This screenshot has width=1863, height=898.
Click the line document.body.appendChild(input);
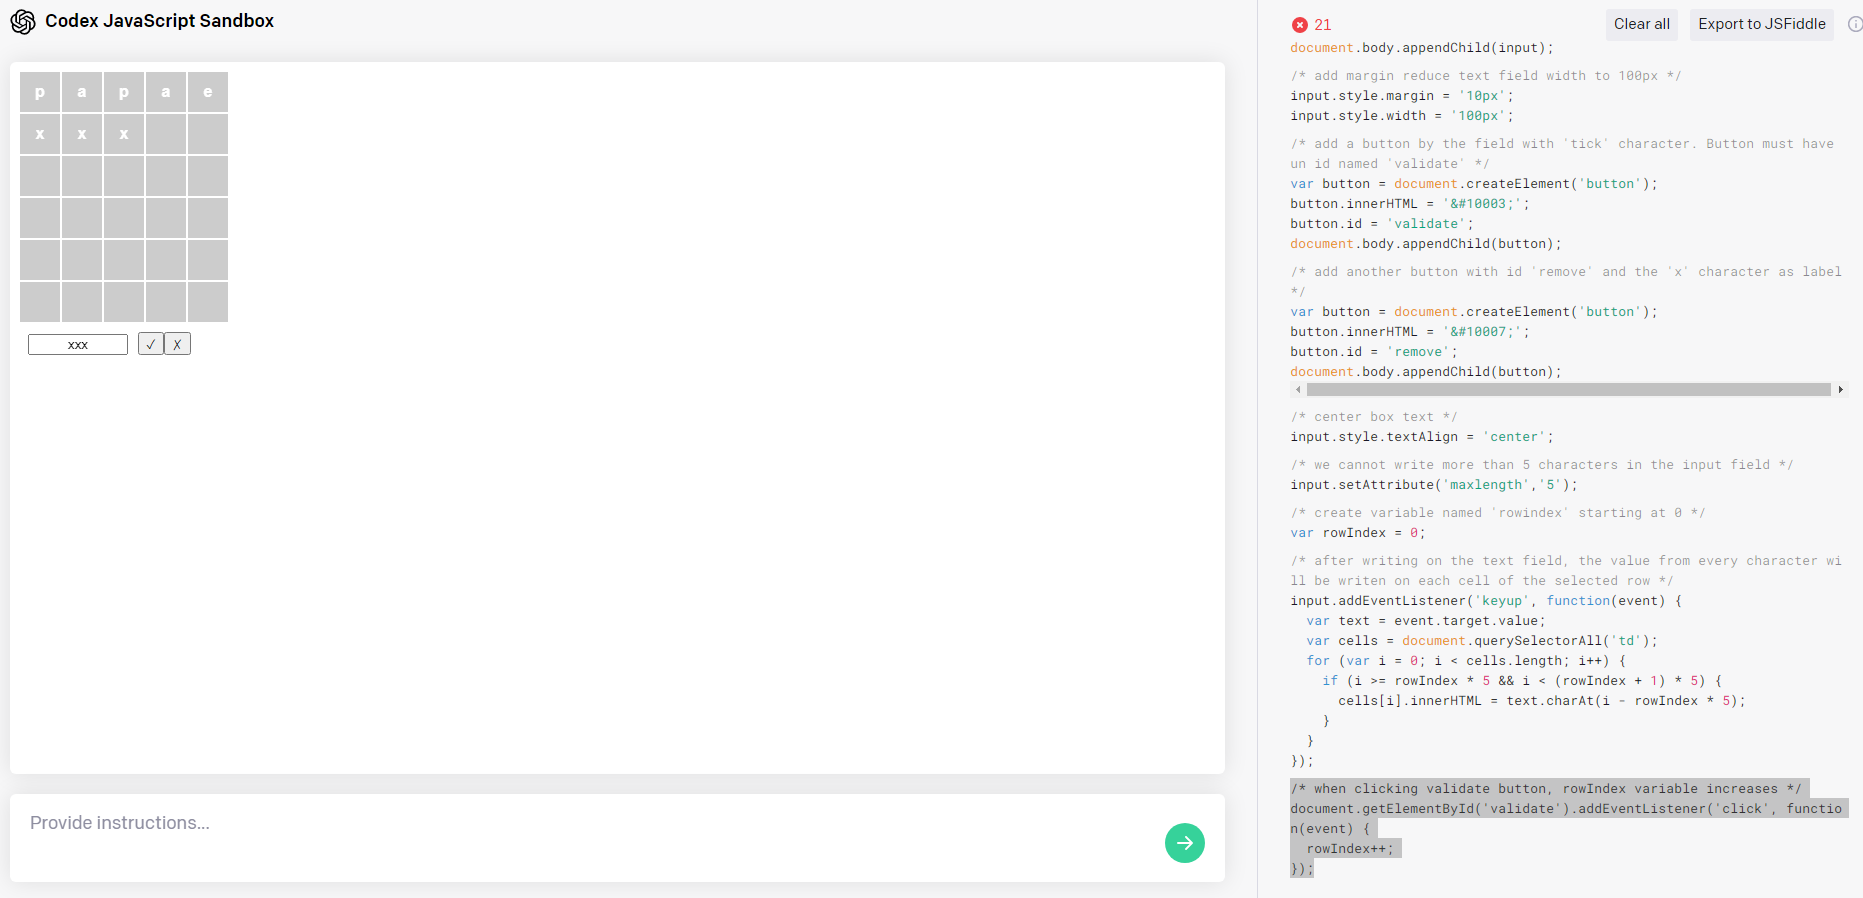tap(1421, 48)
